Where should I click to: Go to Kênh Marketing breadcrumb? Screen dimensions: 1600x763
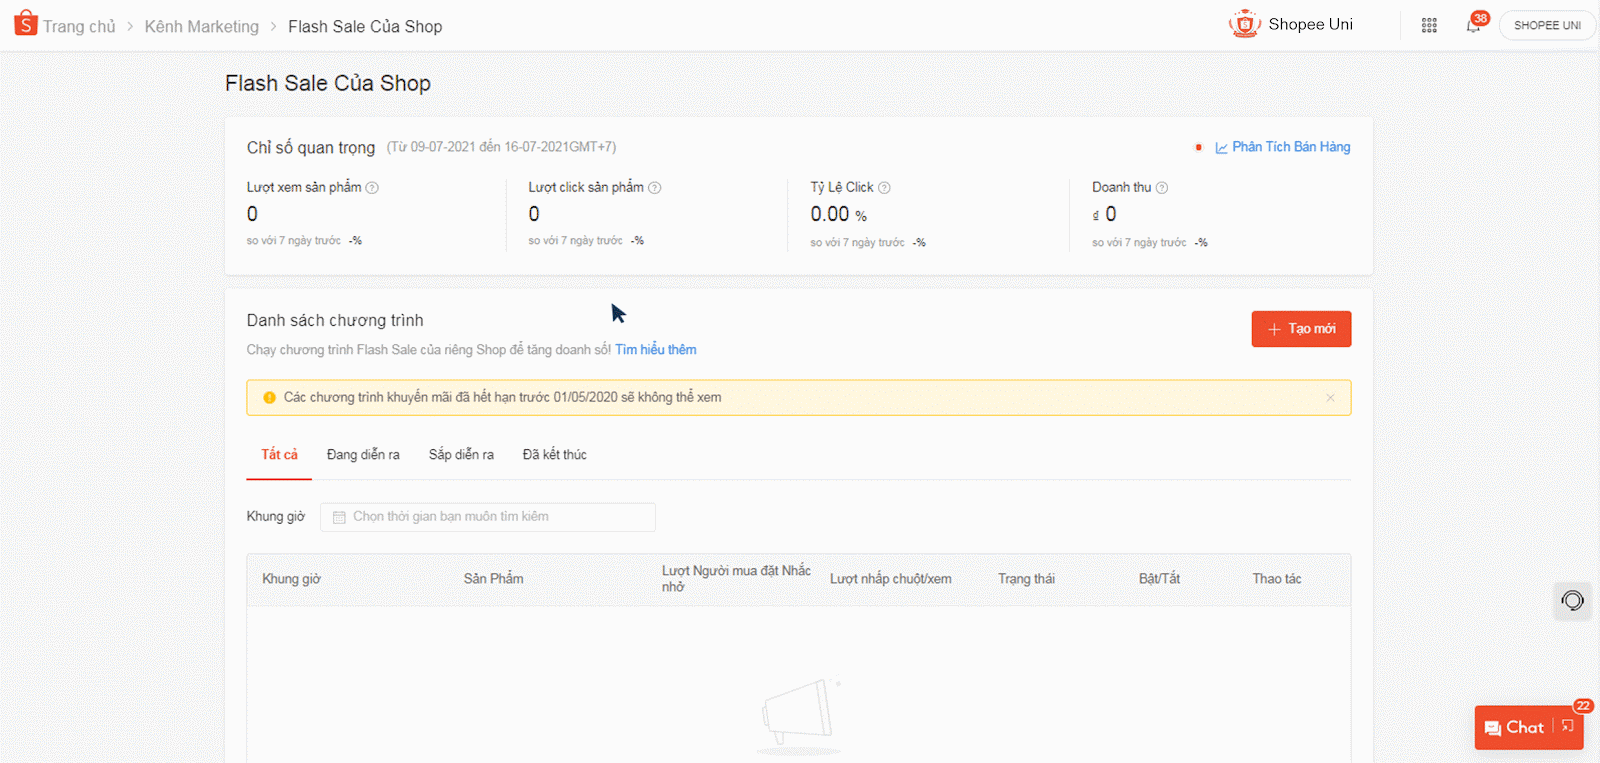click(x=202, y=27)
